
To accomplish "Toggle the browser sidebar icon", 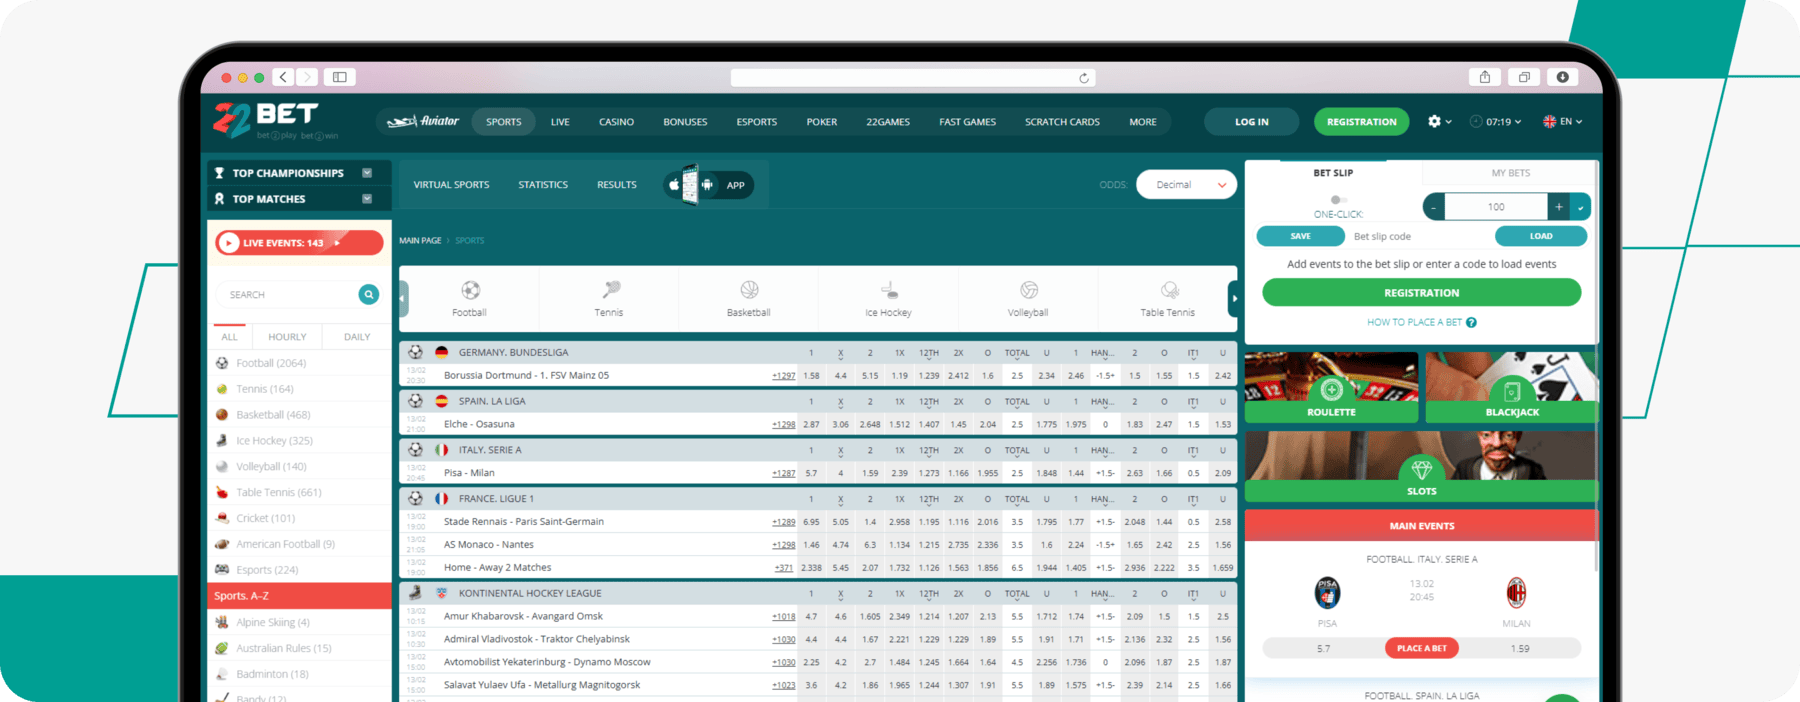I will [340, 77].
